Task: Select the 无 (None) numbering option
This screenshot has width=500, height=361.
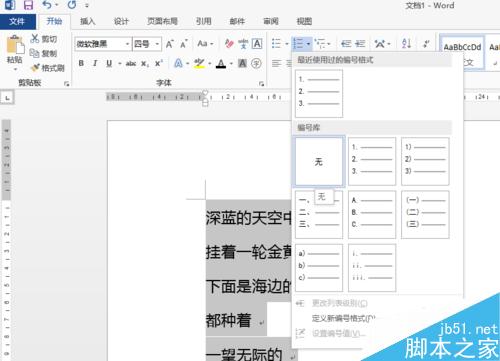Action: pyautogui.click(x=319, y=161)
